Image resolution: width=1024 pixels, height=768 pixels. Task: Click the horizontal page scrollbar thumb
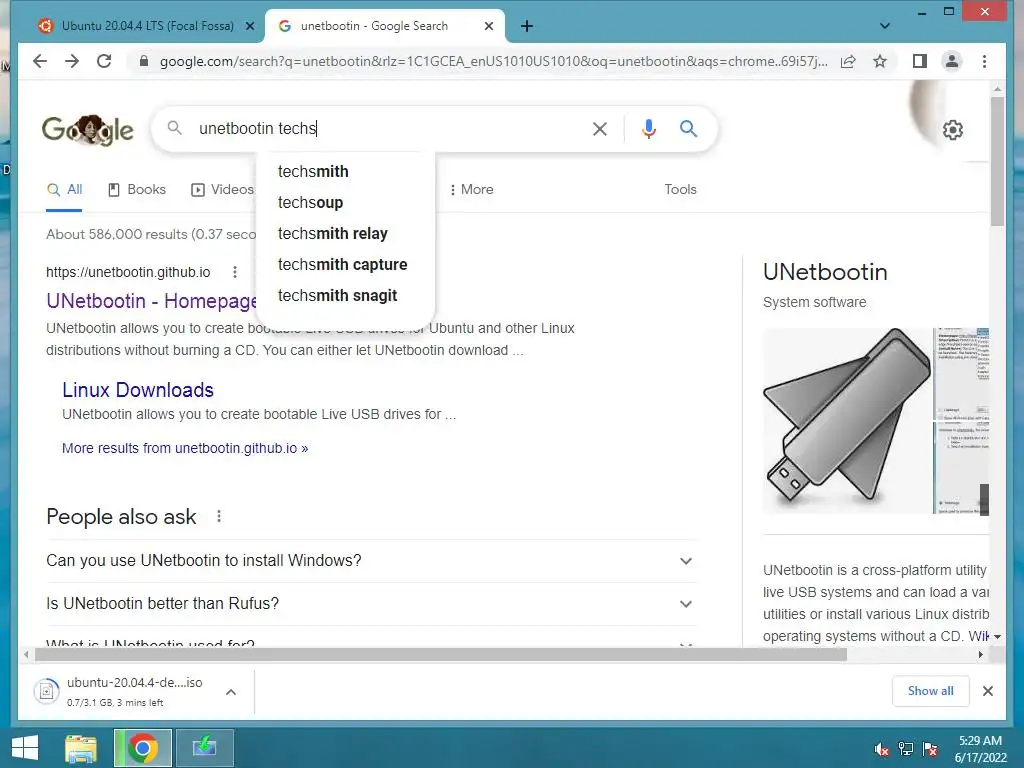pos(441,654)
